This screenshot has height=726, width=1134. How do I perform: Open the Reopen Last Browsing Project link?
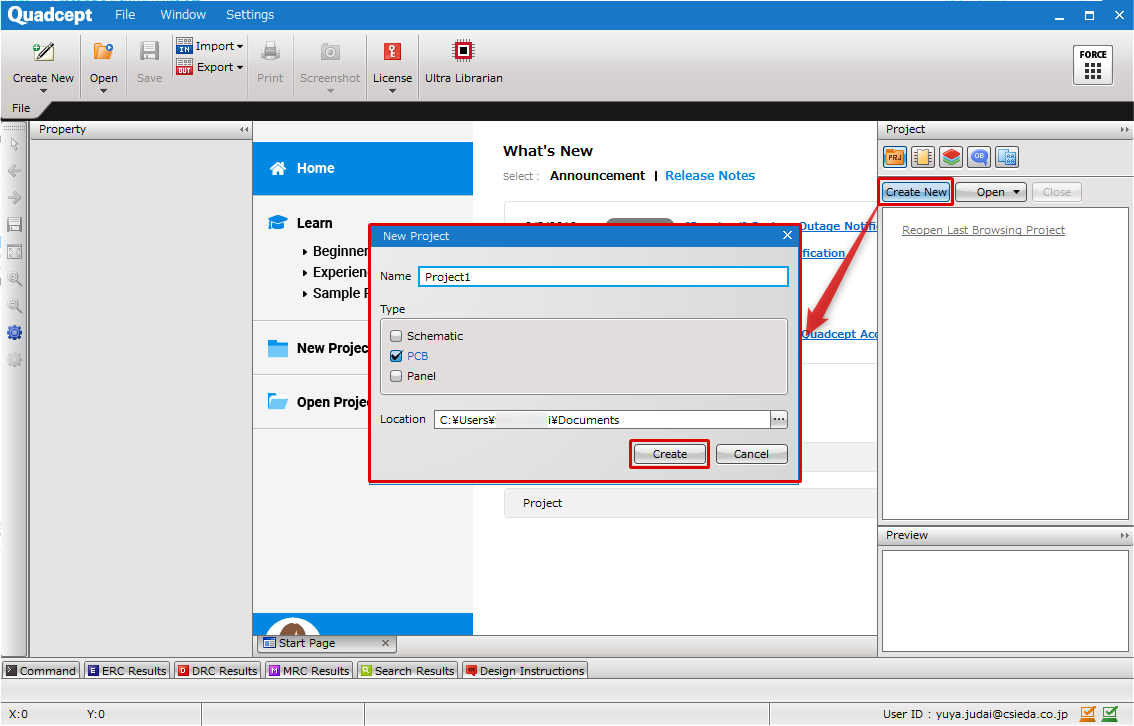coord(984,230)
